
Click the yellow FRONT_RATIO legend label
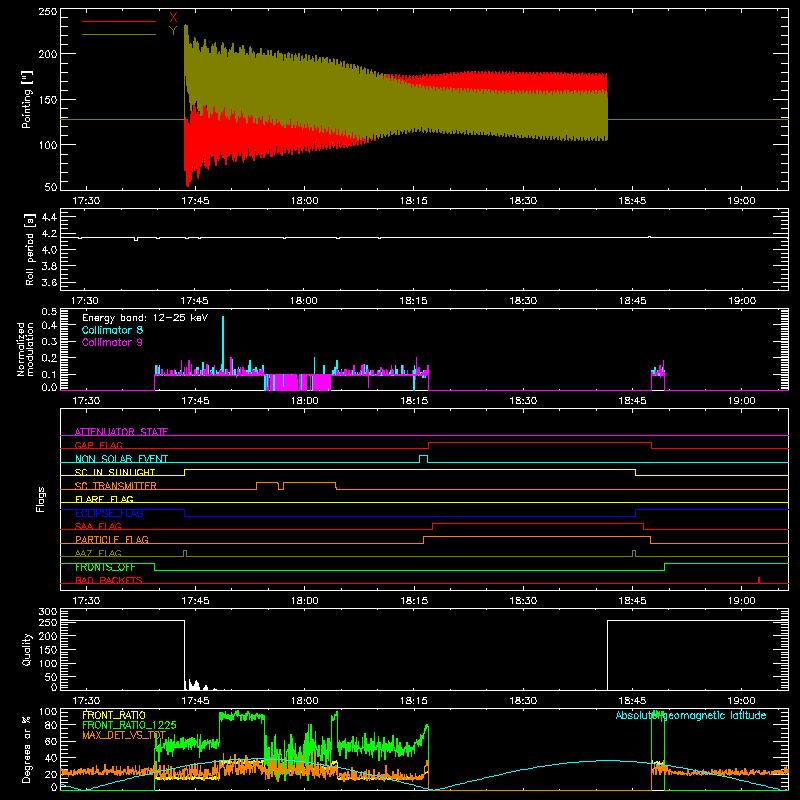point(114,715)
